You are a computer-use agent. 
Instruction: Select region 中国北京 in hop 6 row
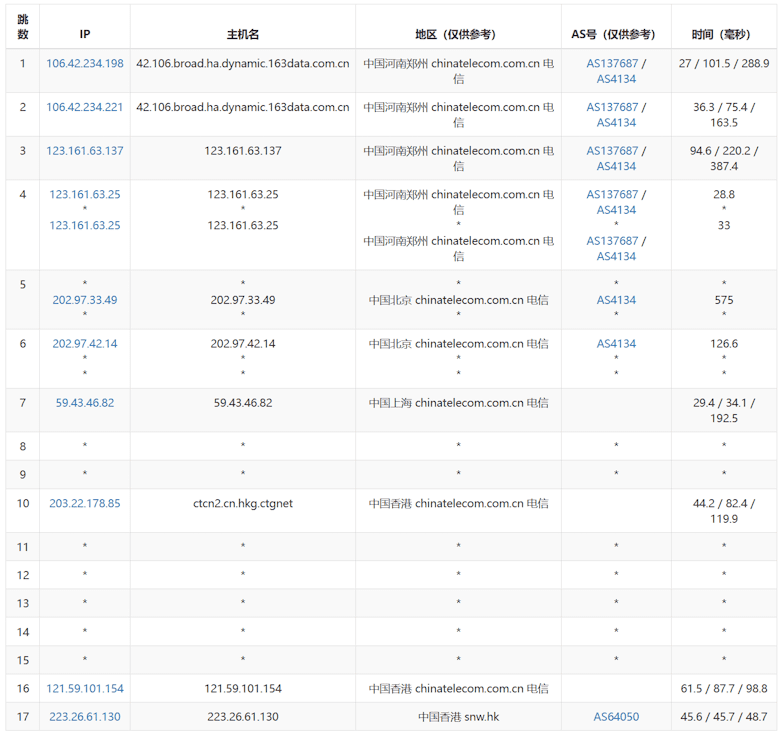pyautogui.click(x=458, y=344)
